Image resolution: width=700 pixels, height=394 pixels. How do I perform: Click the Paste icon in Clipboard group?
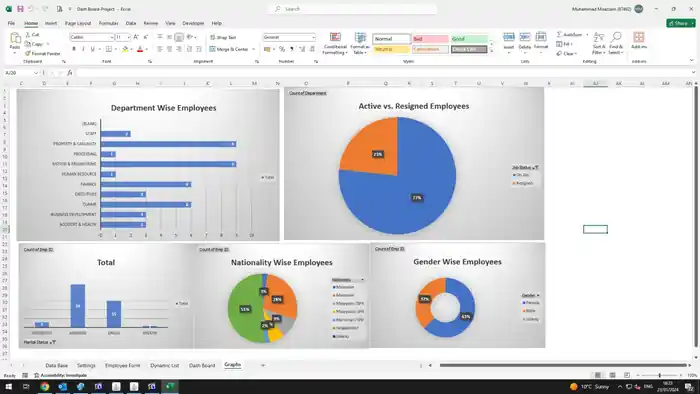pos(15,38)
